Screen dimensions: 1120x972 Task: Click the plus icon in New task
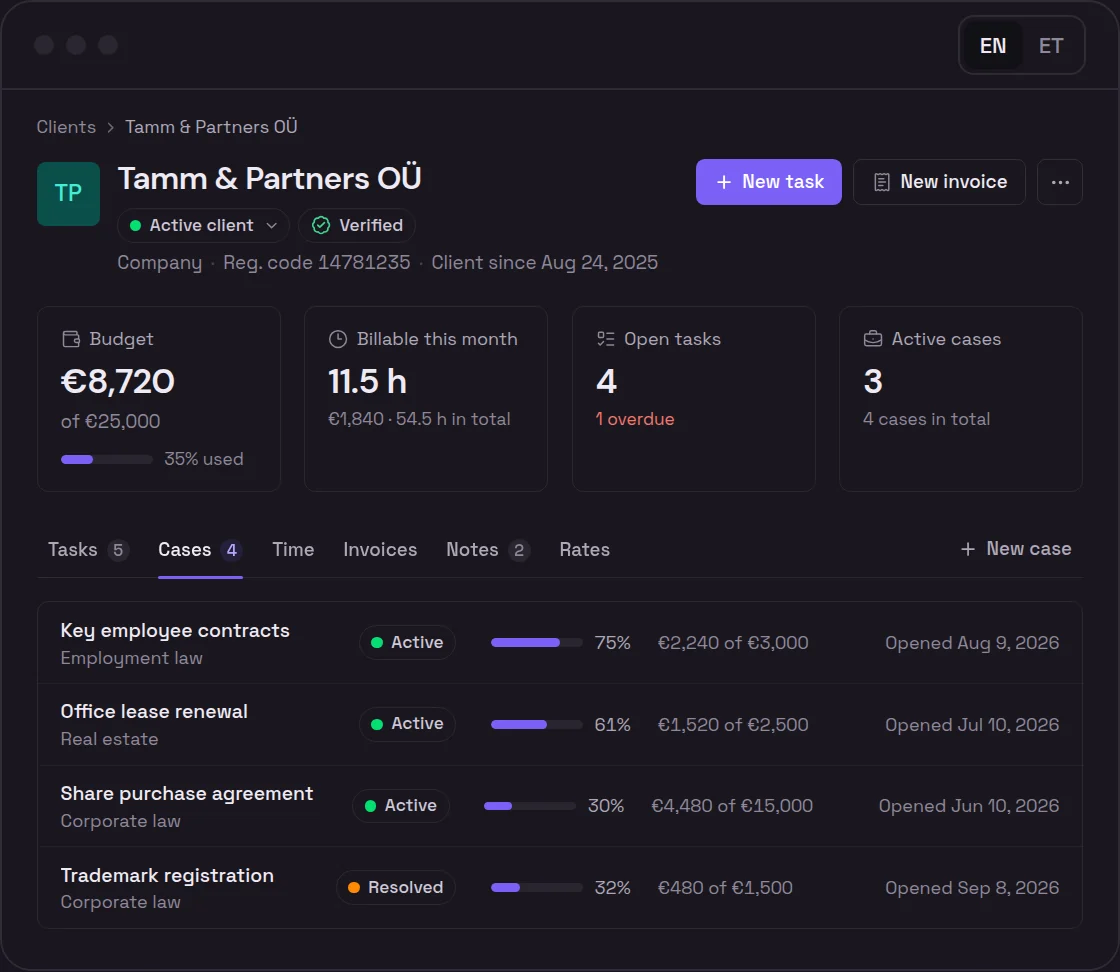(x=724, y=182)
